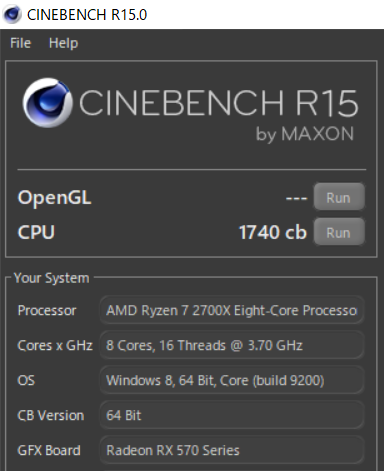Click the Cinebench title bar app icon
Viewport: 384px width, 471px height.
click(x=12, y=14)
